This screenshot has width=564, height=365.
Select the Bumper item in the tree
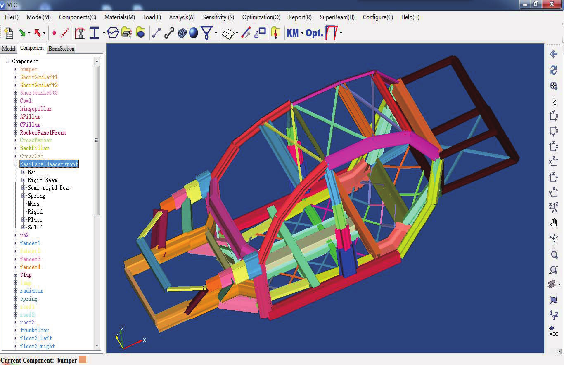pyautogui.click(x=29, y=69)
